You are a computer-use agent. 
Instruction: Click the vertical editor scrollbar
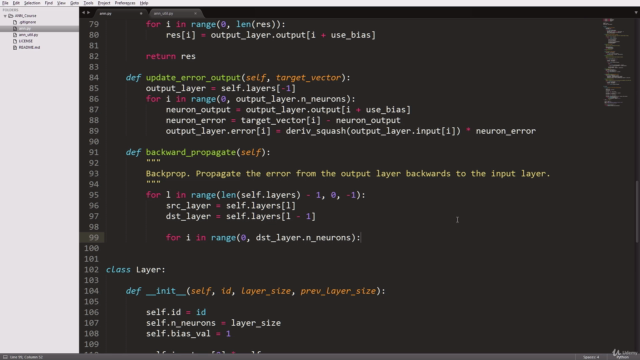[x=638, y=211]
